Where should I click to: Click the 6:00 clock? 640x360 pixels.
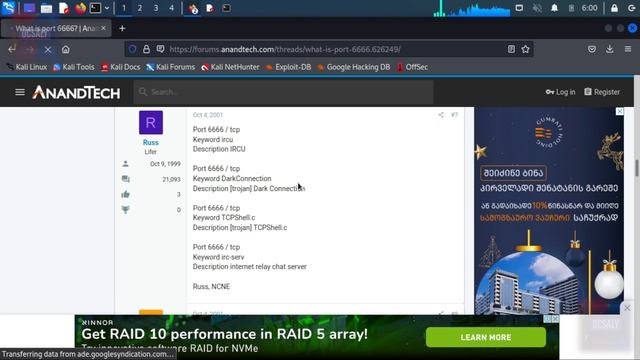589,8
